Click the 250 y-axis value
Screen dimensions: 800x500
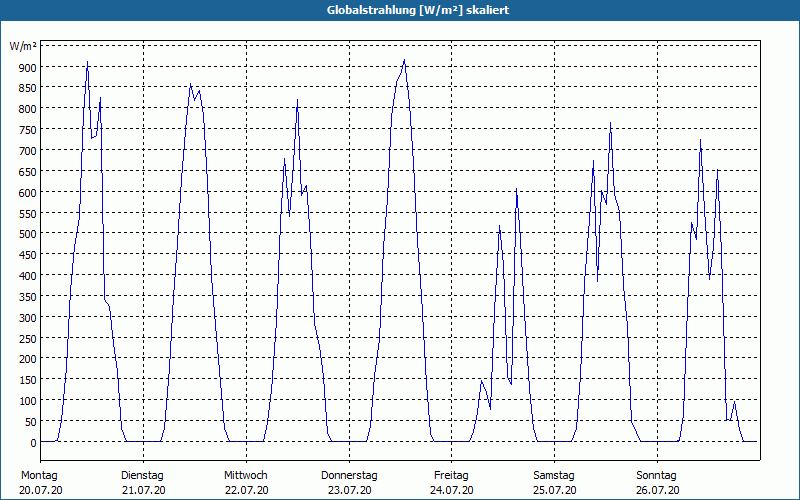click(x=27, y=339)
